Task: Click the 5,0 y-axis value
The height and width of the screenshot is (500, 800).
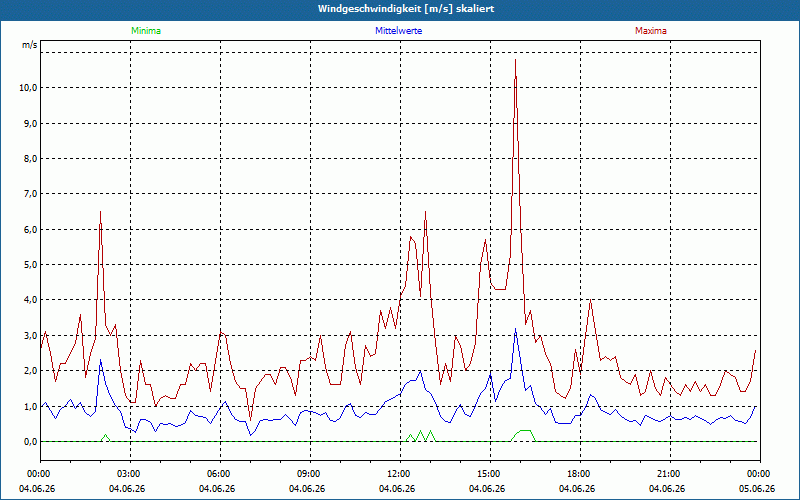Action: (x=30, y=265)
